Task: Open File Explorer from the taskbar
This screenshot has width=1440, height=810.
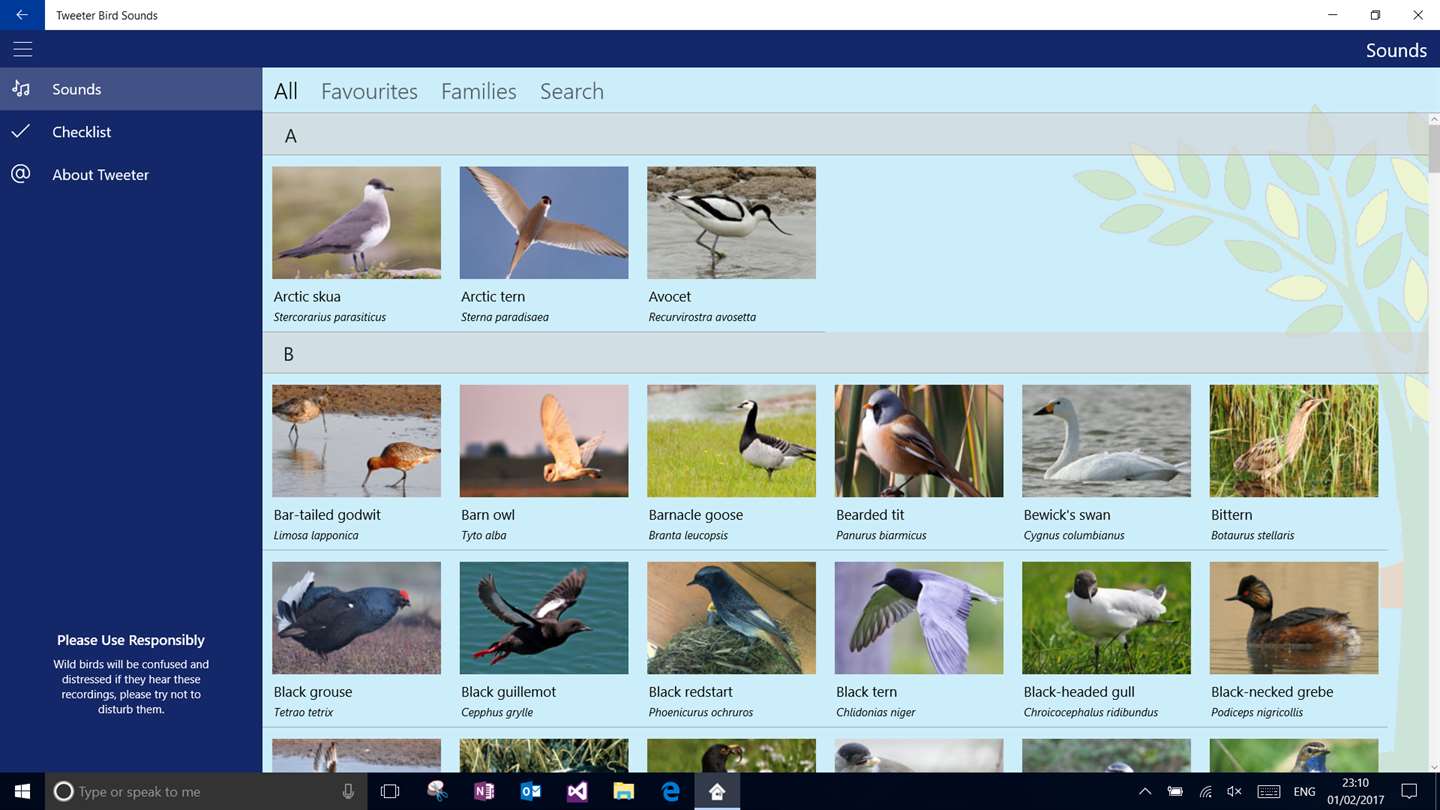Action: point(624,791)
